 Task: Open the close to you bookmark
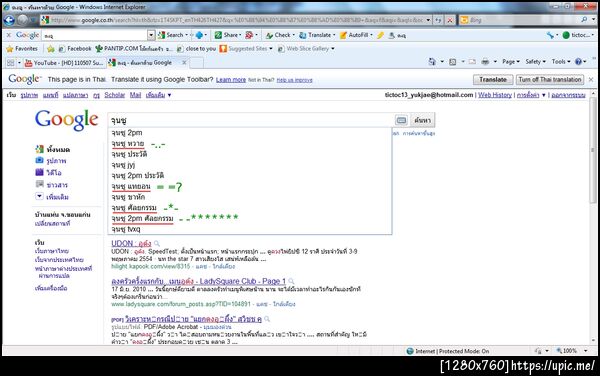point(197,49)
